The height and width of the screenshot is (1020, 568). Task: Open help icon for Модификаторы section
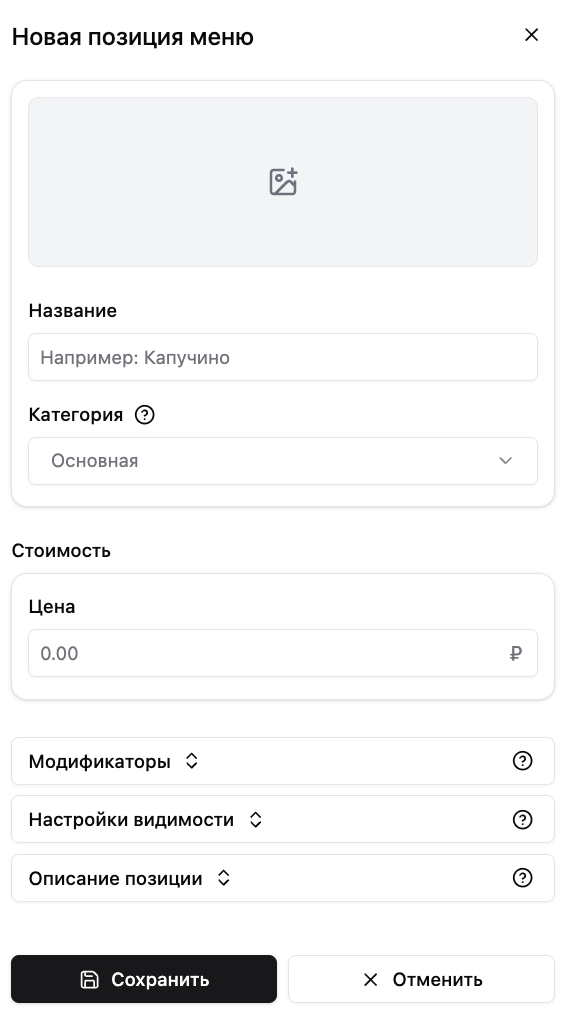tap(522, 760)
